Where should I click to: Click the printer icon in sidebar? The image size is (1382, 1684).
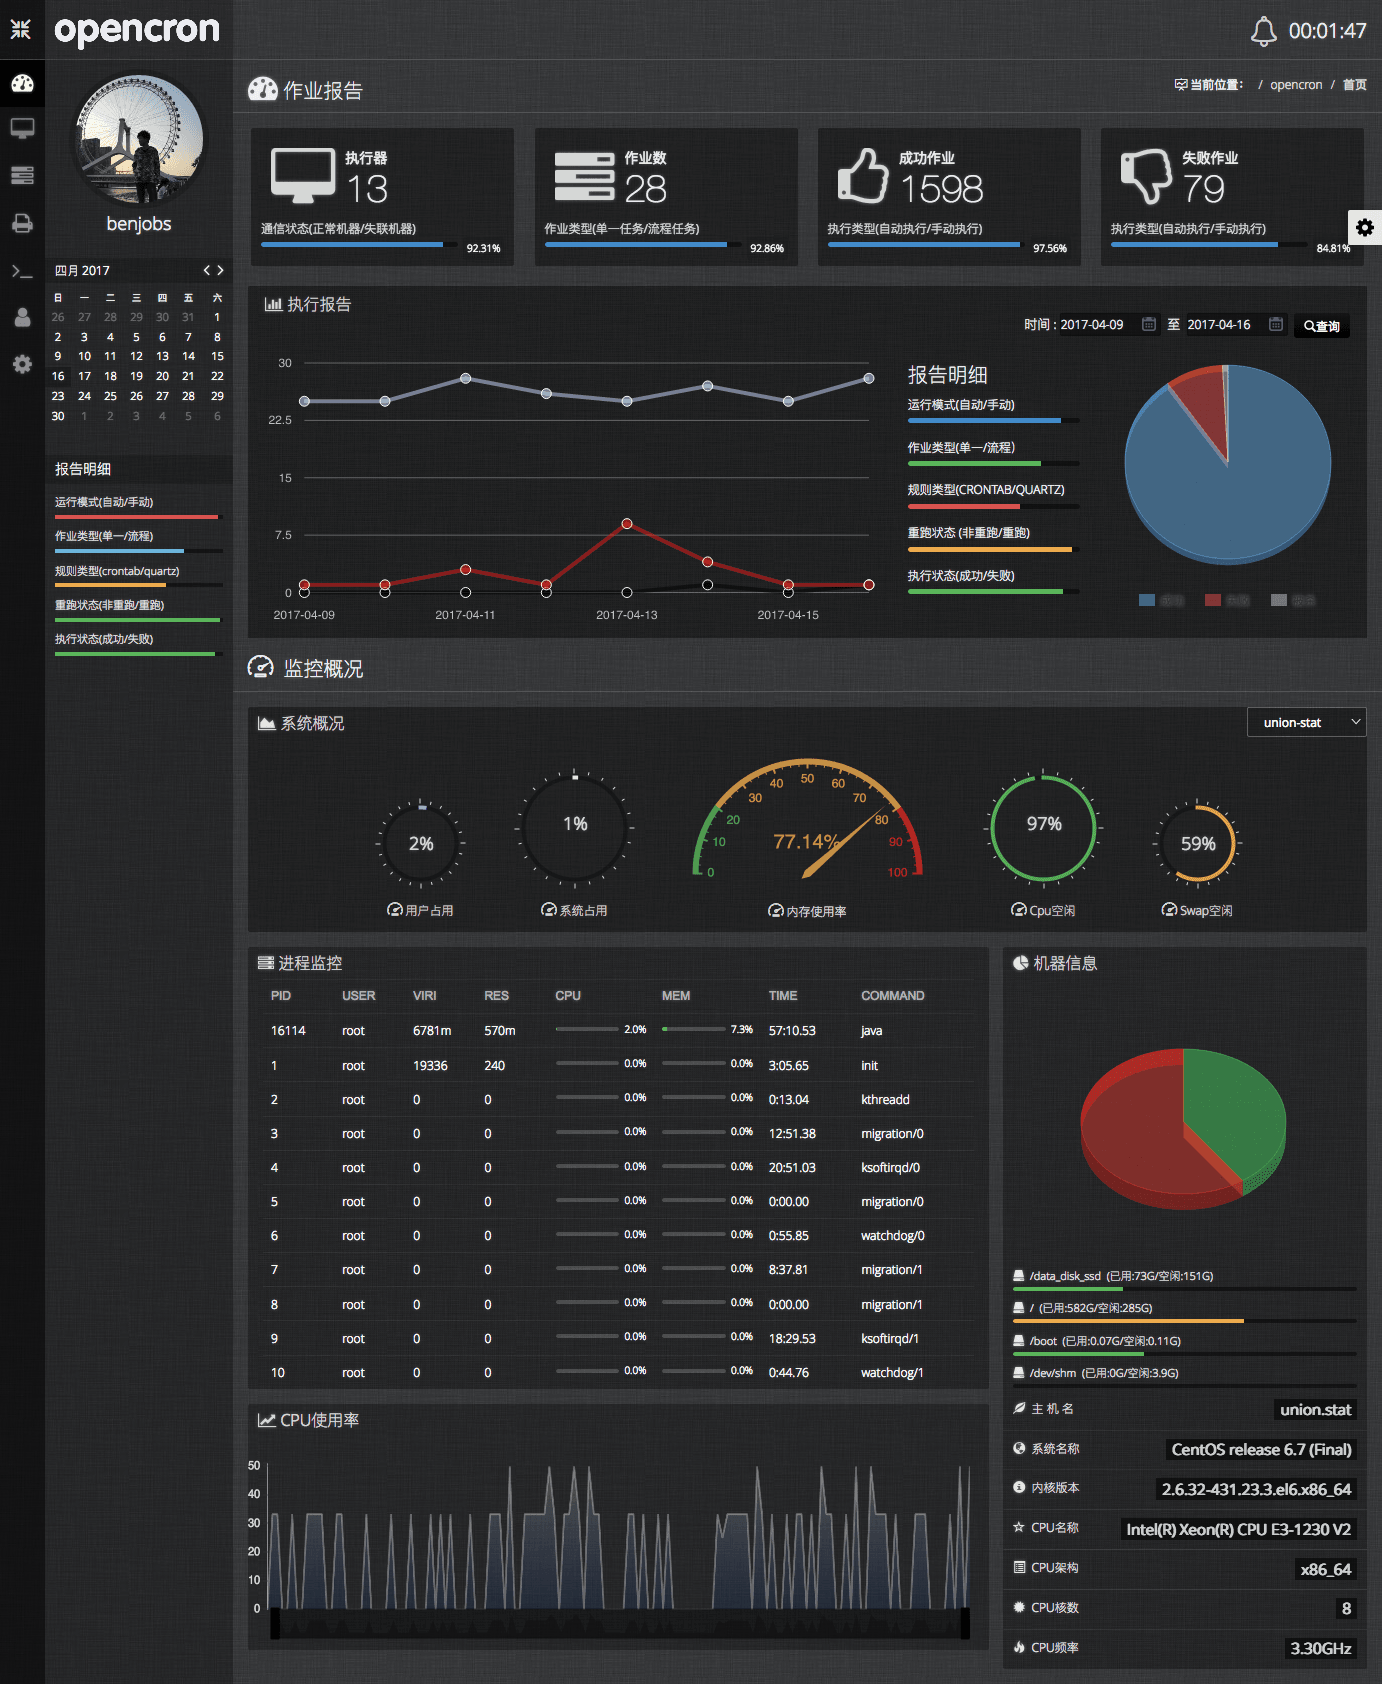click(x=22, y=223)
